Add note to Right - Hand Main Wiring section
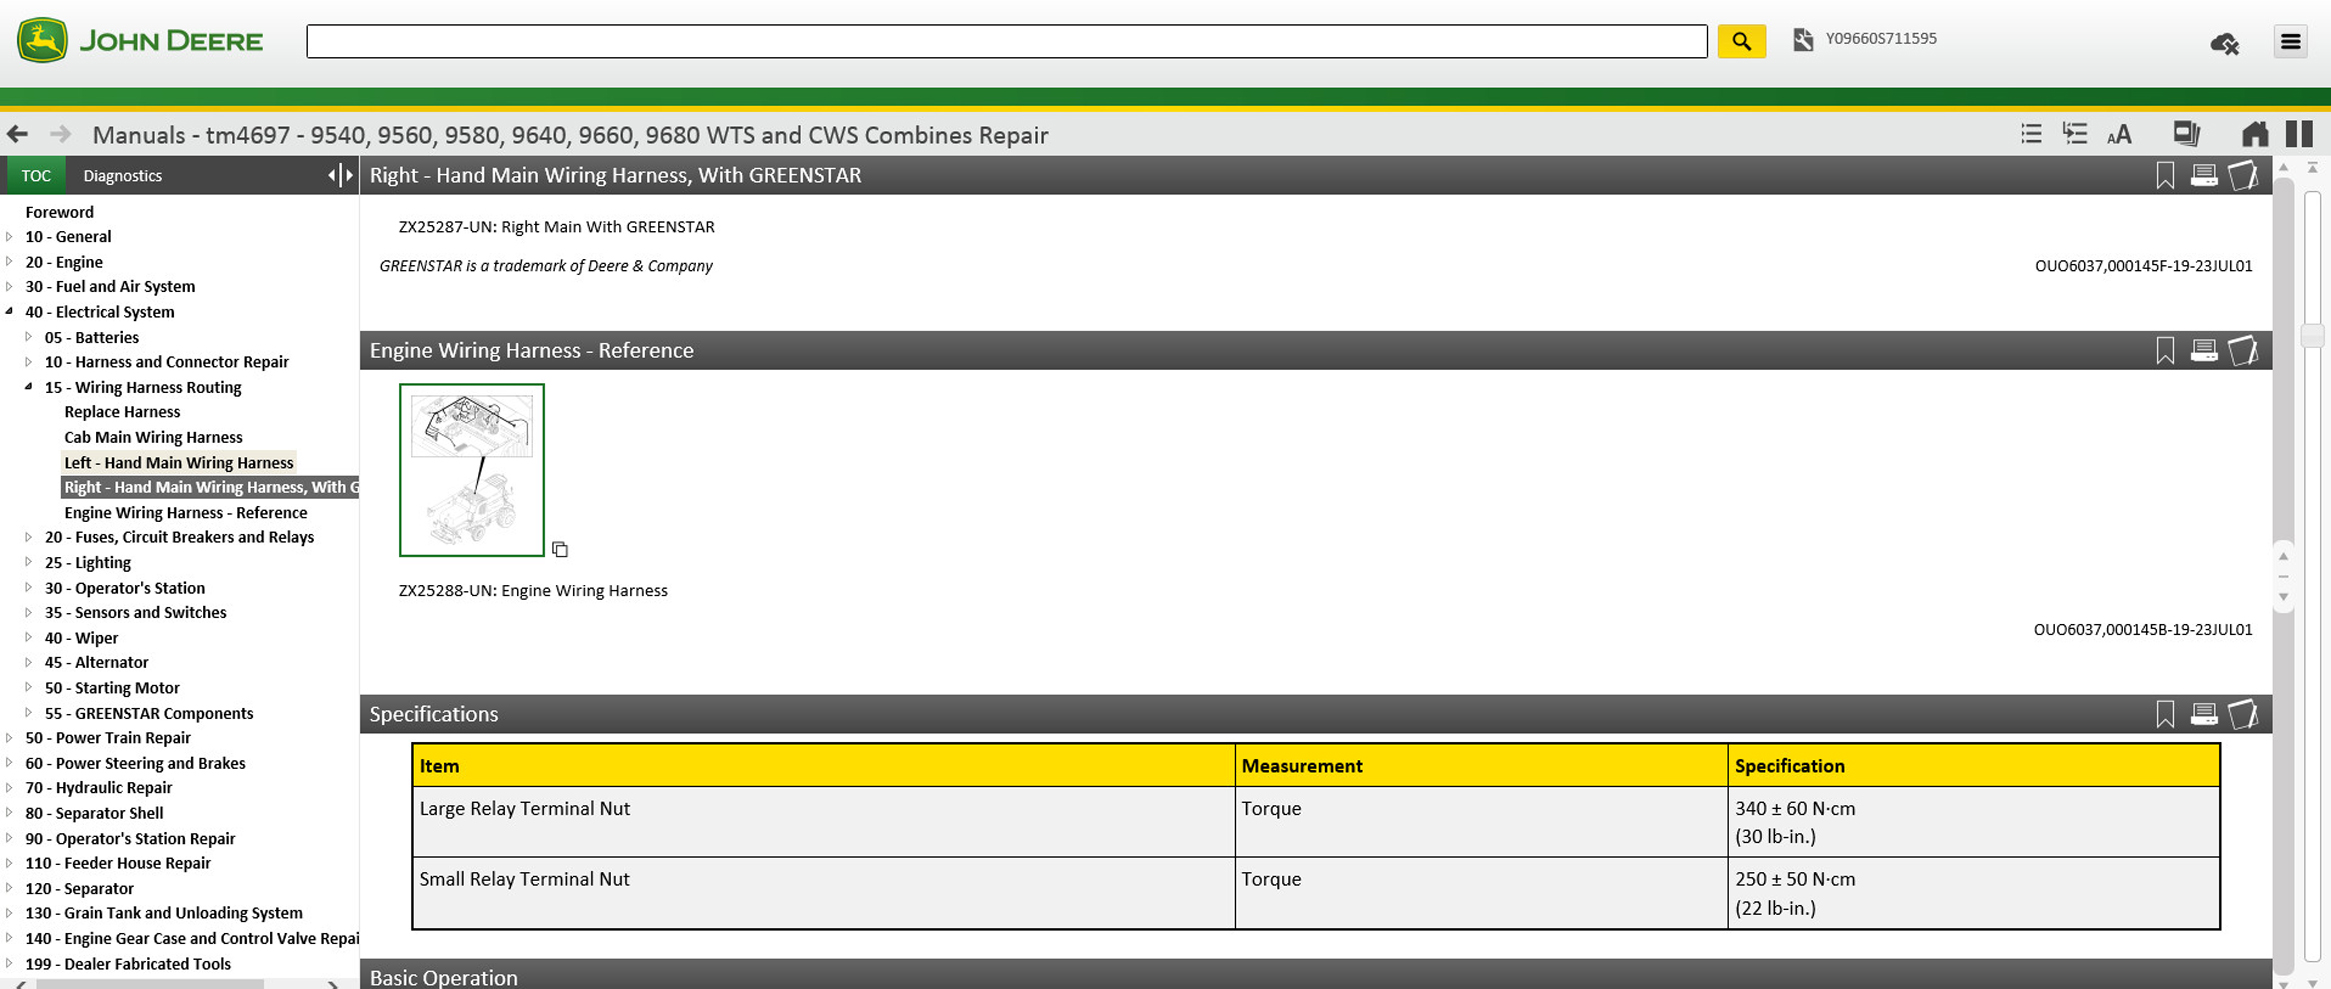This screenshot has height=989, width=2331. [x=2243, y=175]
